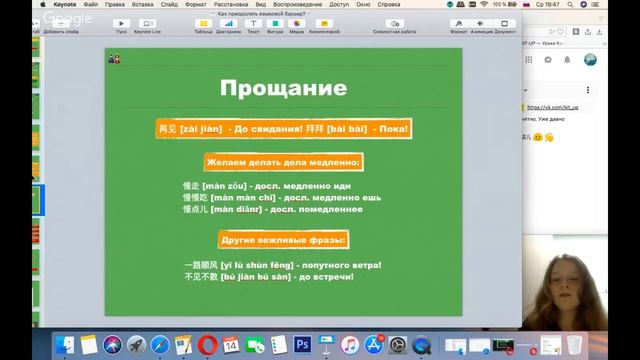Open Notes app from the Dock
The image size is (640, 360).
pos(89,345)
